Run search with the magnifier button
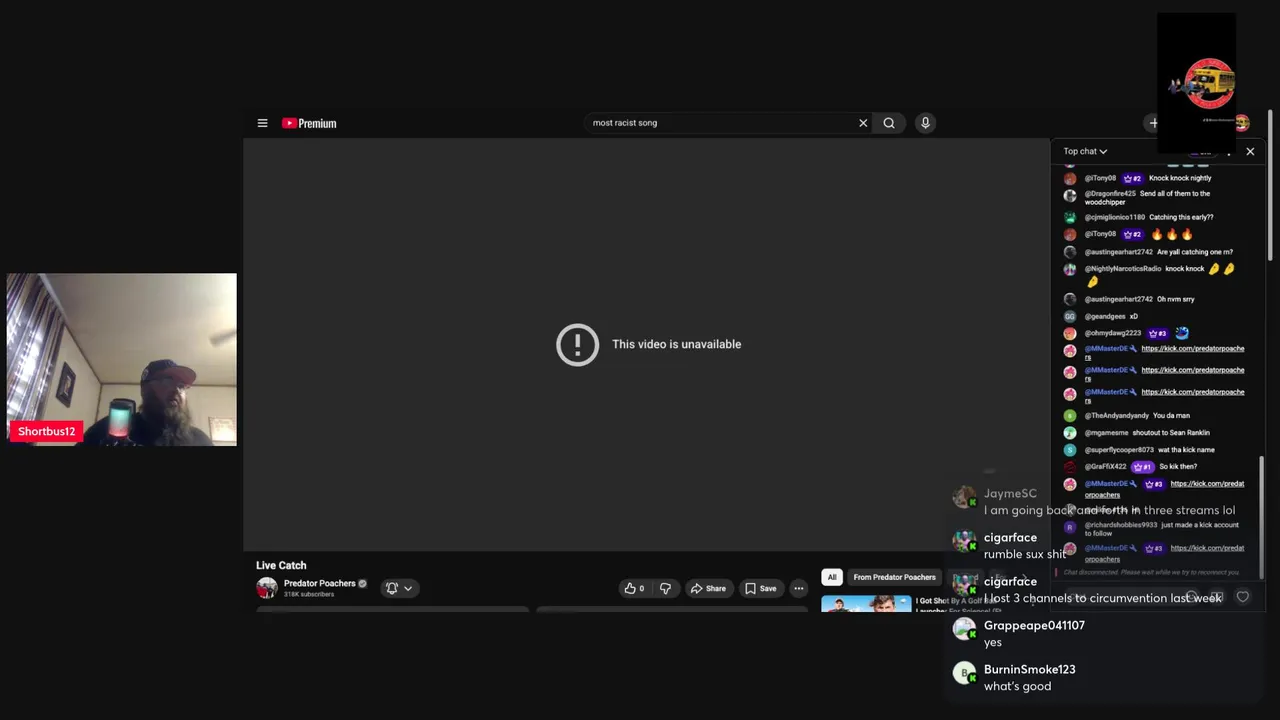Viewport: 1280px width, 720px height. pos(889,123)
